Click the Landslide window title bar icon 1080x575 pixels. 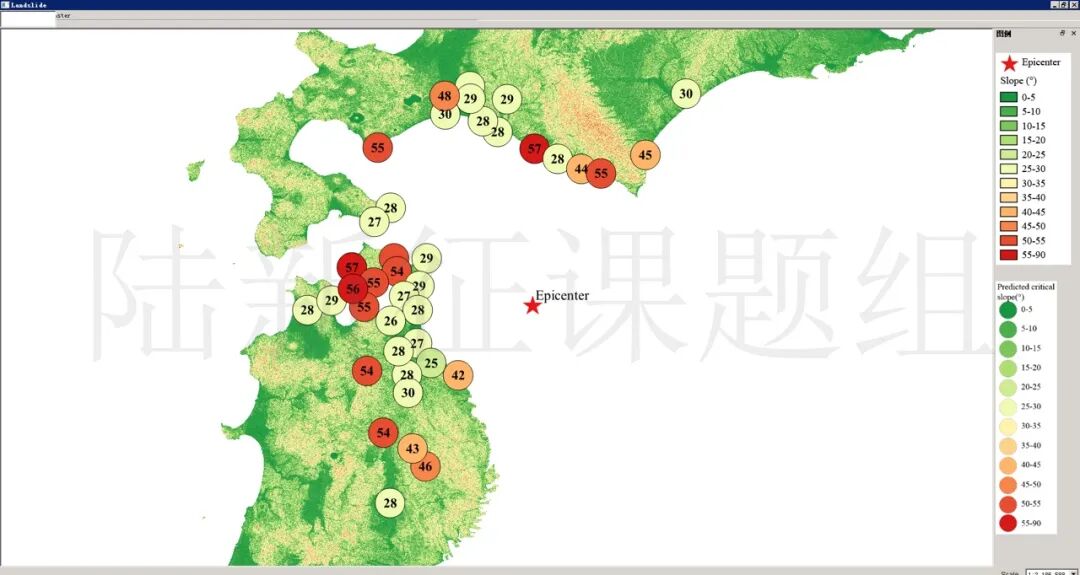click(5, 5)
